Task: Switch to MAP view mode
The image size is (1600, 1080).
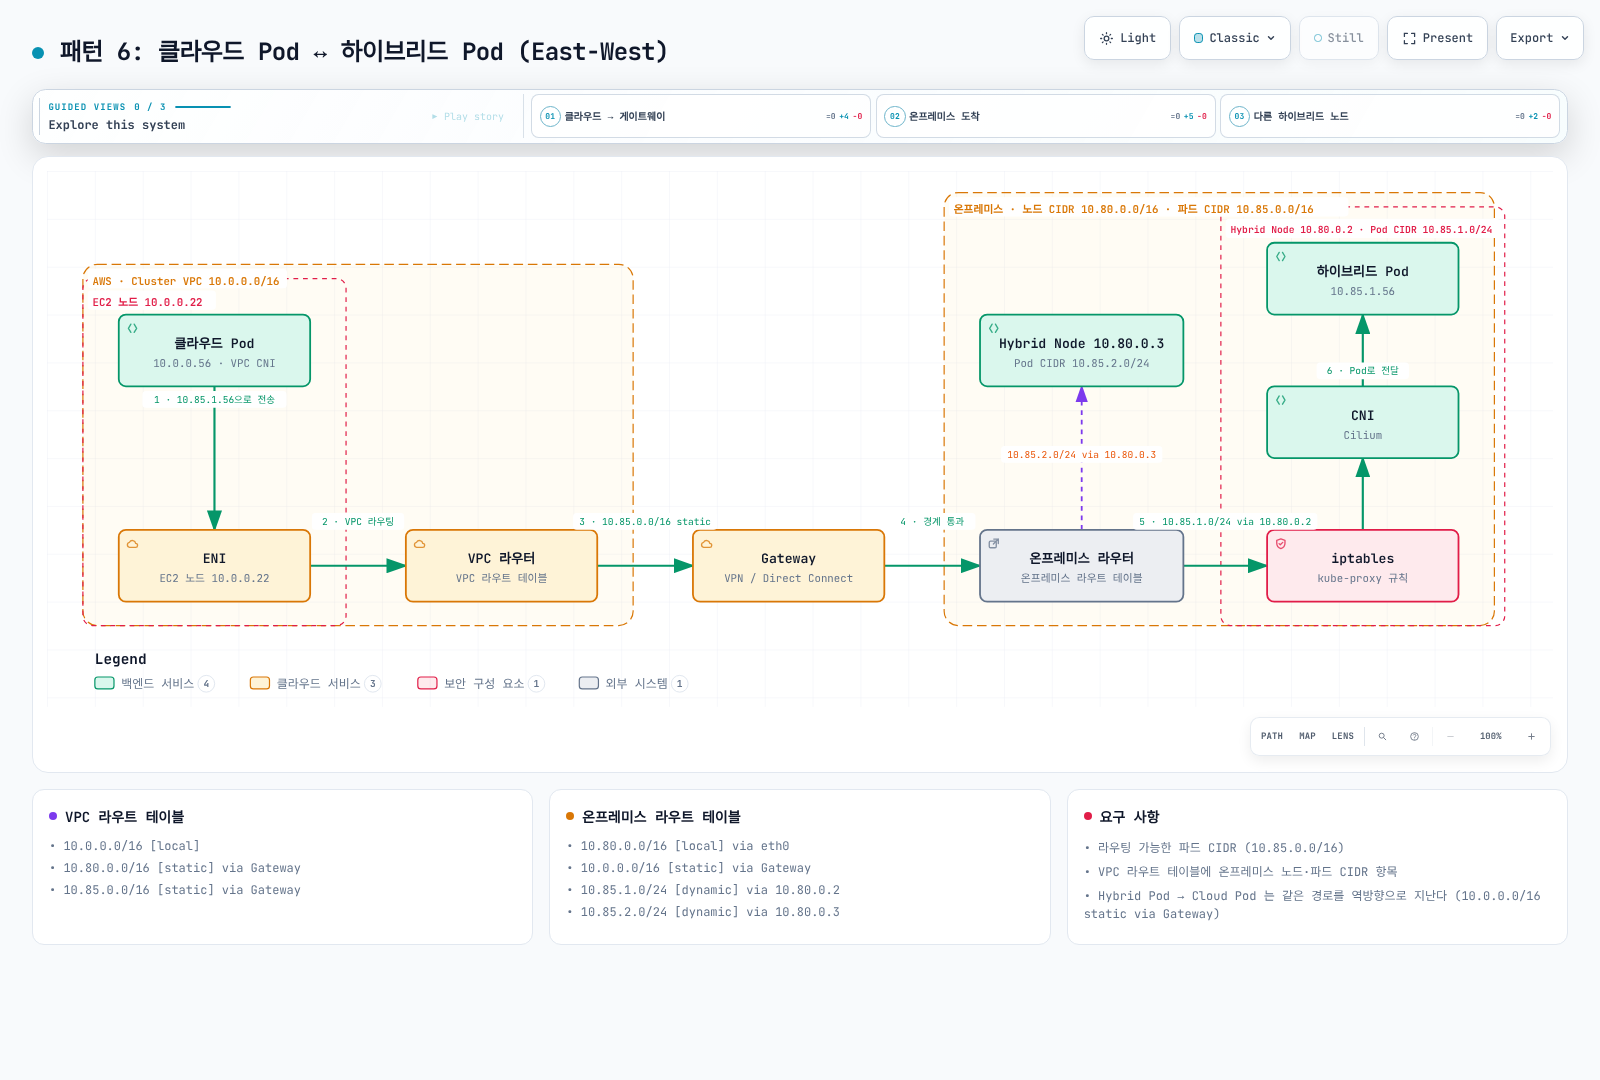Action: [1307, 736]
